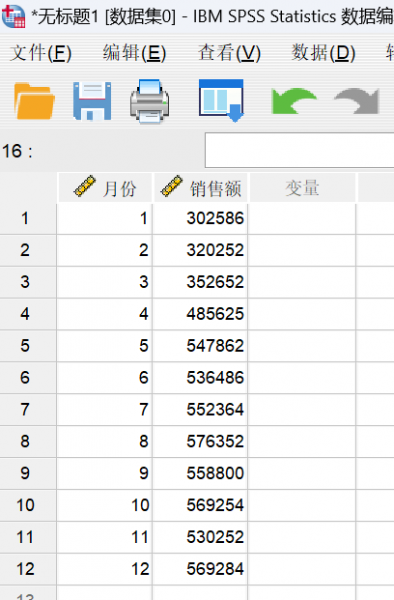Screen dimensions: 394x600
Task: Click sales cell 552364
Action: [x=200, y=409]
